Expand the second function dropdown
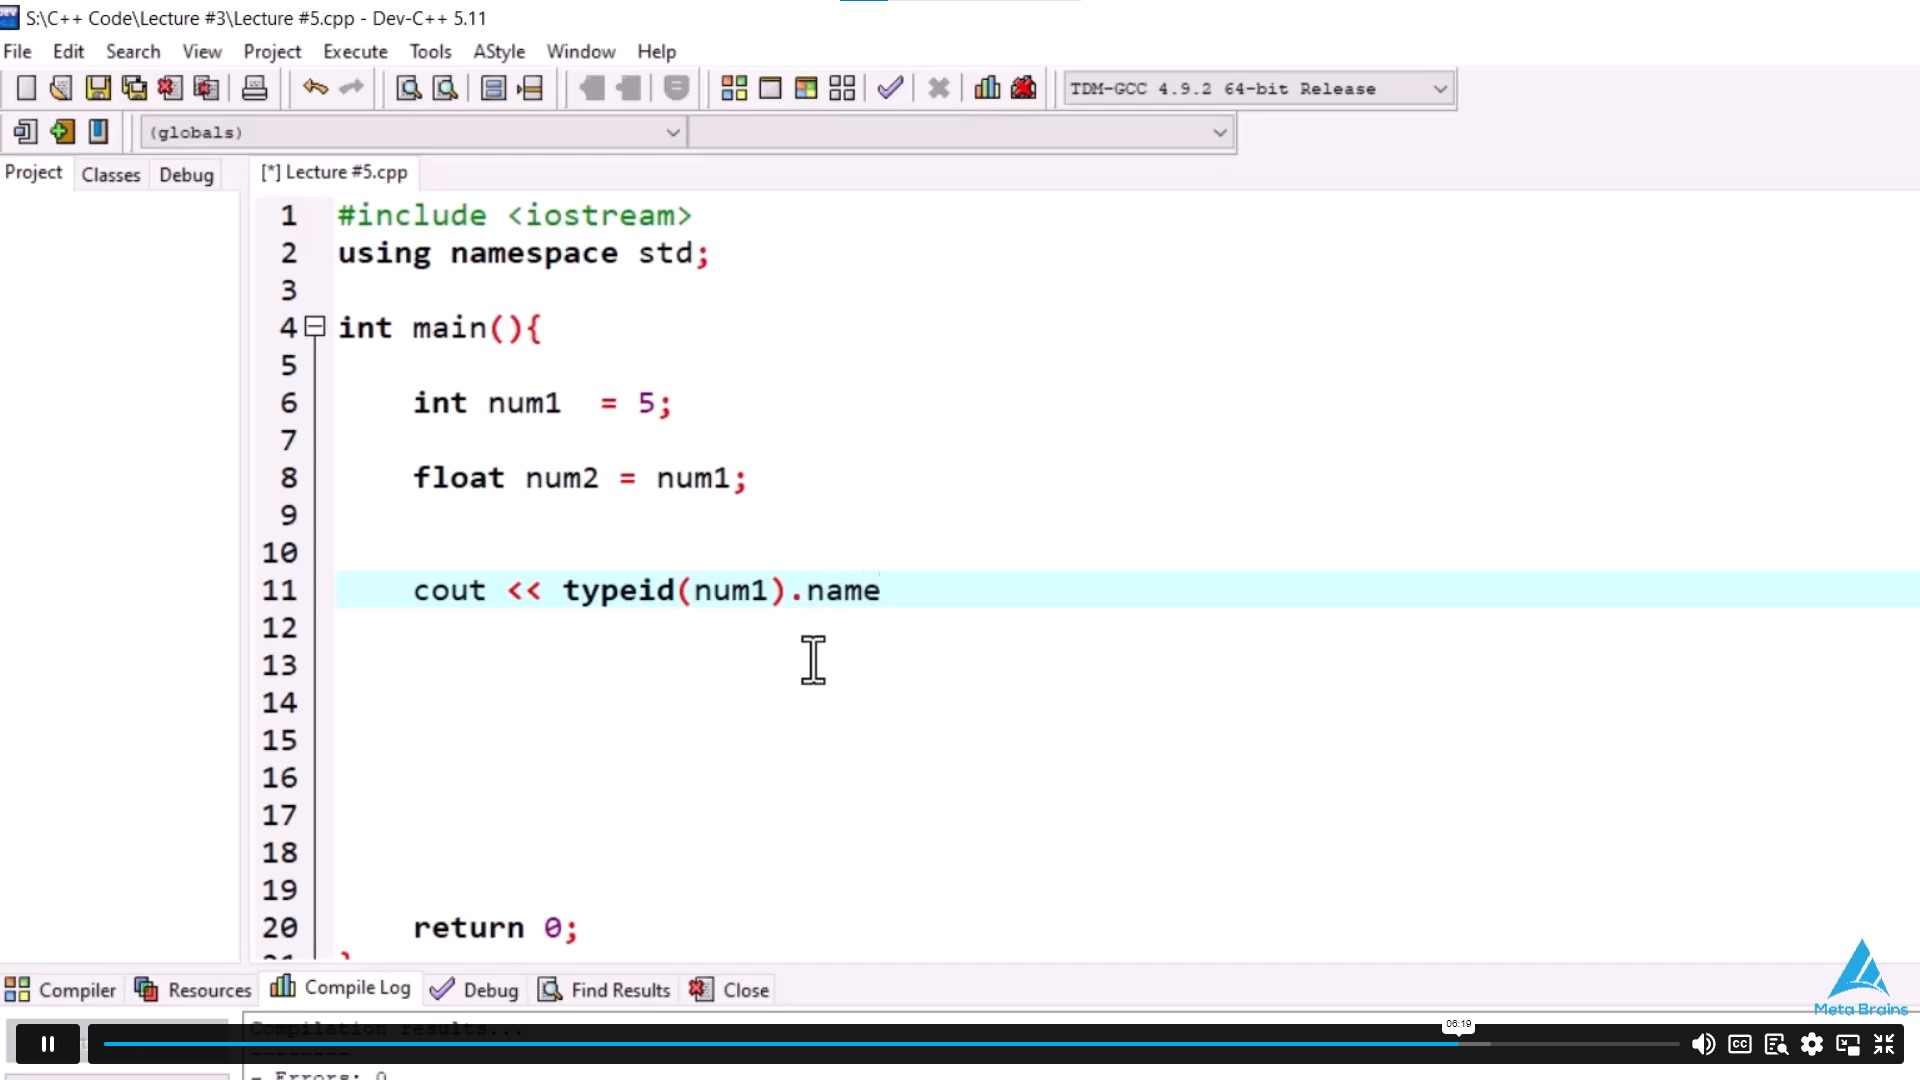Viewport: 1920px width, 1080px height. pos(1216,131)
